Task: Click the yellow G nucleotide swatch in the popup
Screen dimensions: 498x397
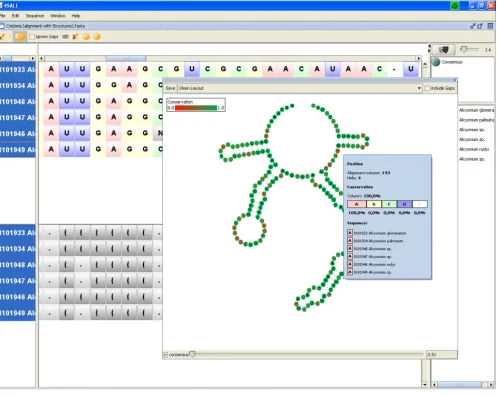Action: 374,204
